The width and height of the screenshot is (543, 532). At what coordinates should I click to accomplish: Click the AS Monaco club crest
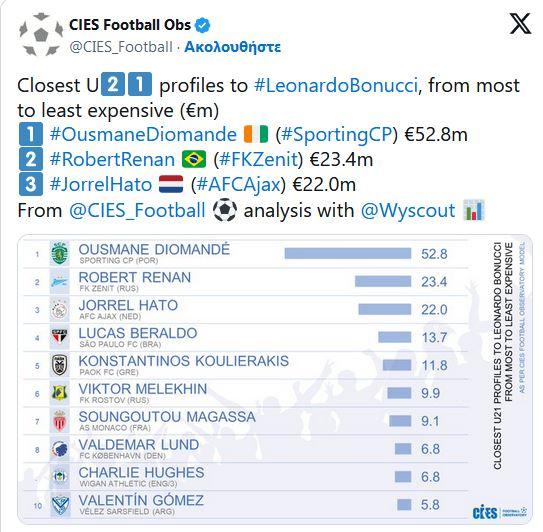60,421
